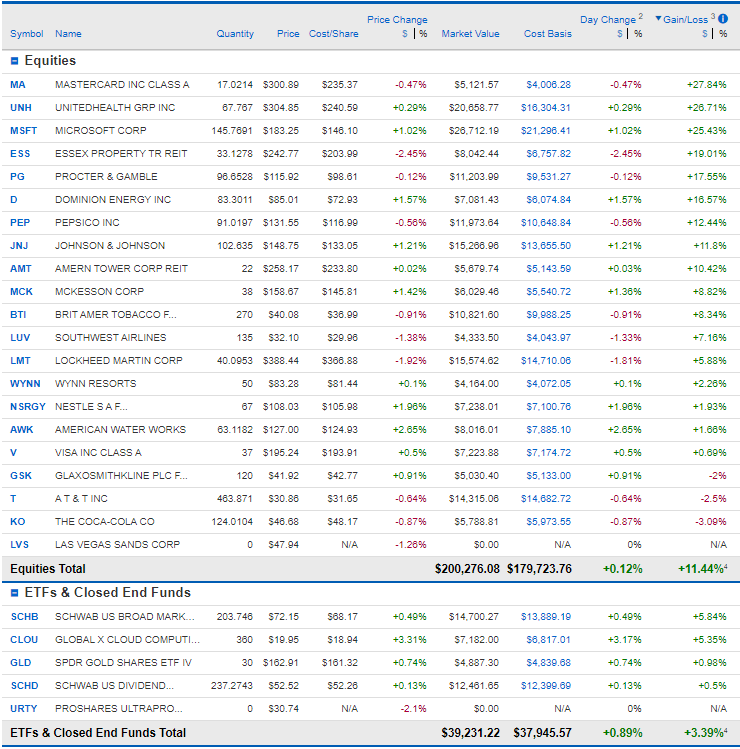Open Coca-Cola cost basis $5,973.55
Viewport: 740px width, 749px height.
pos(548,522)
